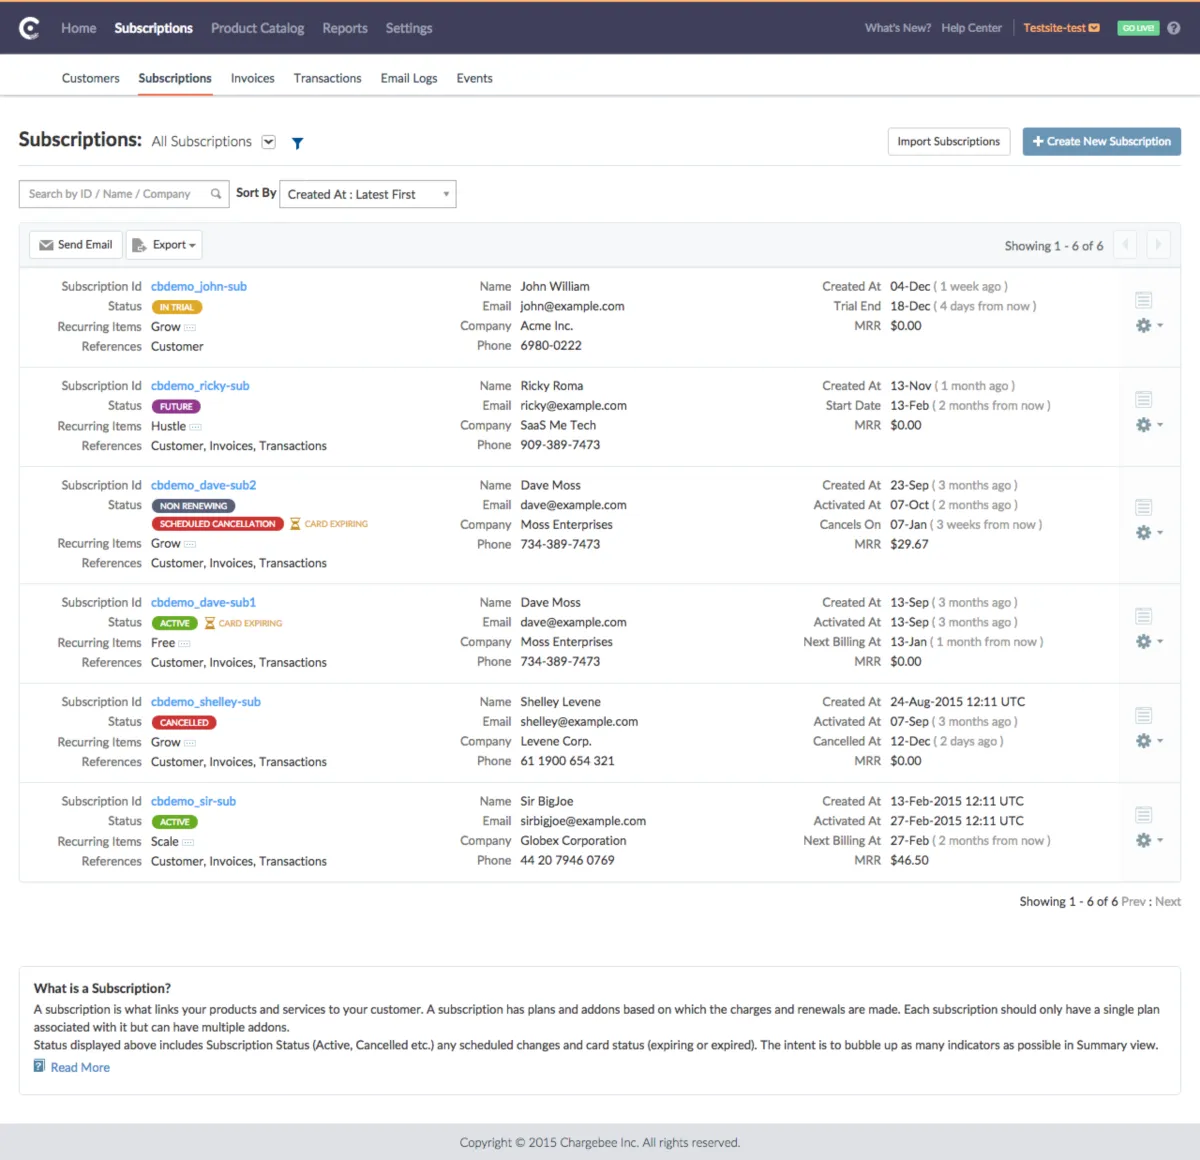Image resolution: width=1200 pixels, height=1160 pixels.
Task: Expand the All Subscriptions view dropdown
Action: point(268,142)
